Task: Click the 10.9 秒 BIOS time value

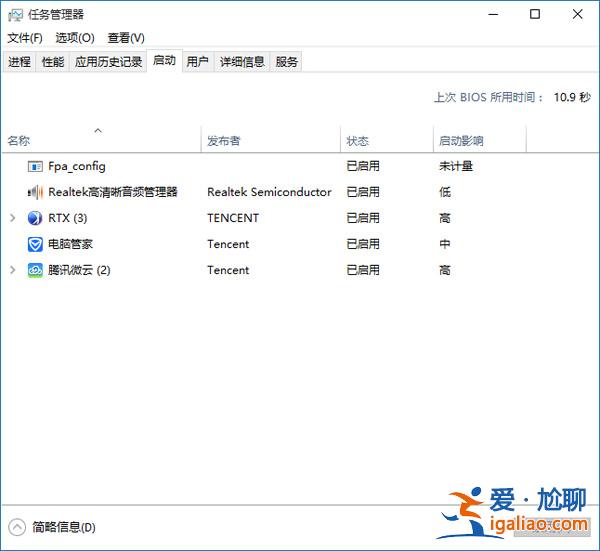Action: (x=572, y=97)
